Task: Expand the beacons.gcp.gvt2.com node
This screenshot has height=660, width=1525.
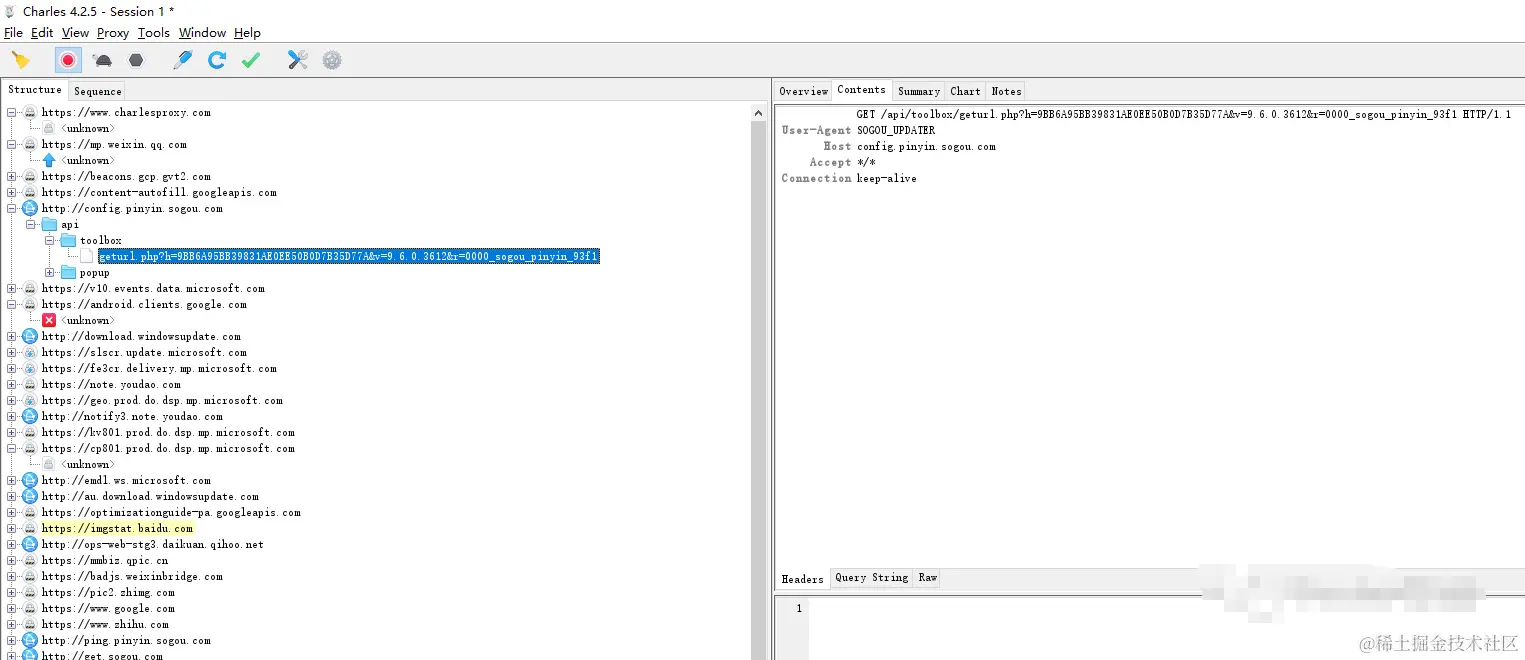Action: [12, 177]
